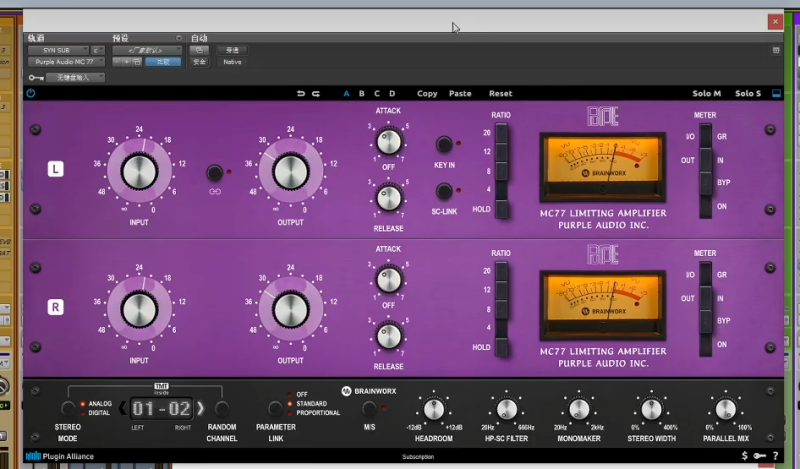
Task: Click the preset minus button
Action: (117, 62)
